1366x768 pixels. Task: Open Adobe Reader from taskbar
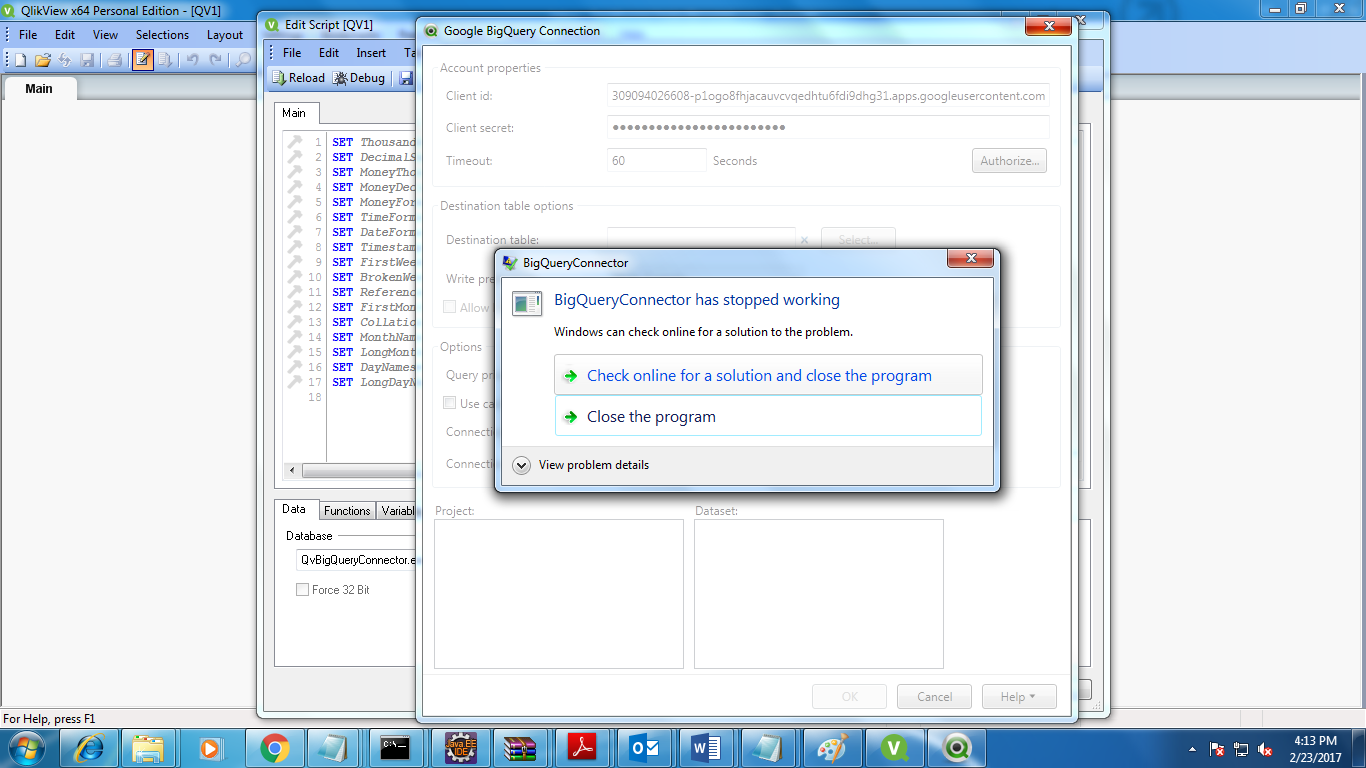coord(583,747)
